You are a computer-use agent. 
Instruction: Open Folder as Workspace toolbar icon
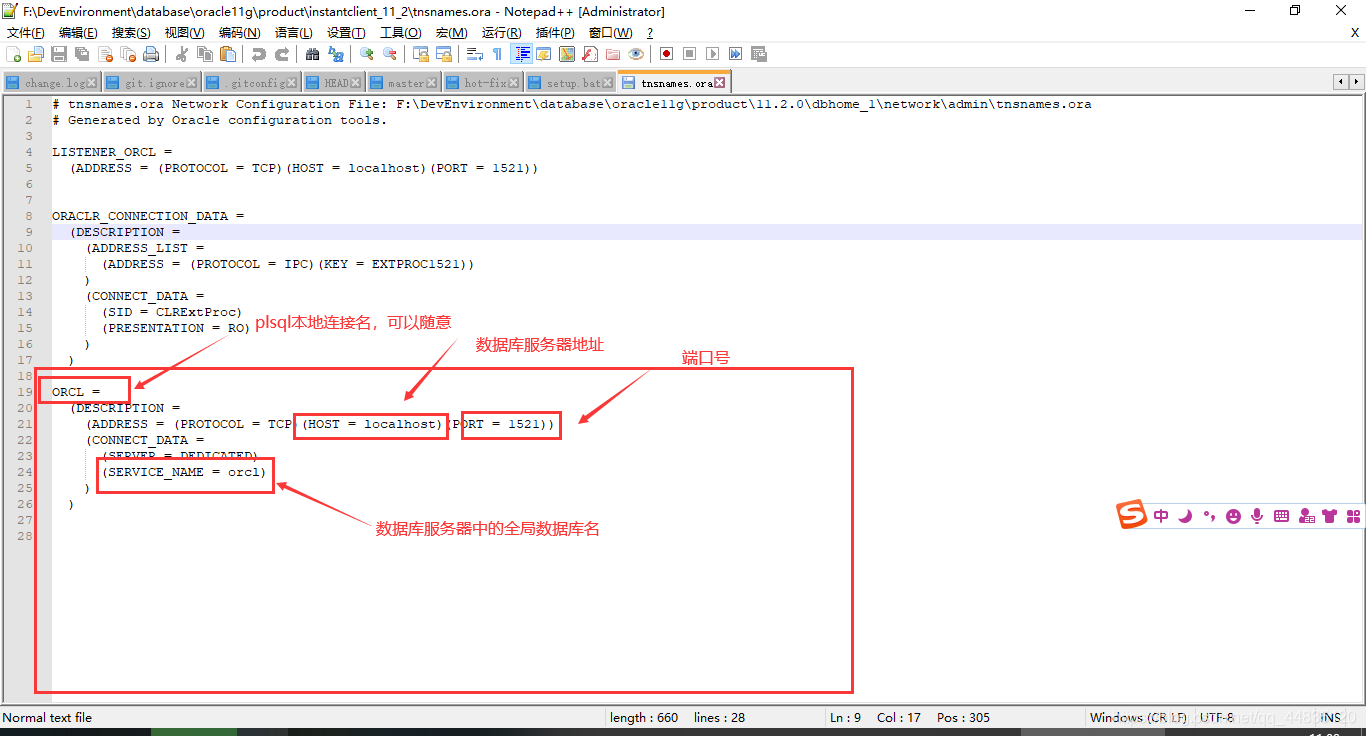pyautogui.click(x=613, y=54)
